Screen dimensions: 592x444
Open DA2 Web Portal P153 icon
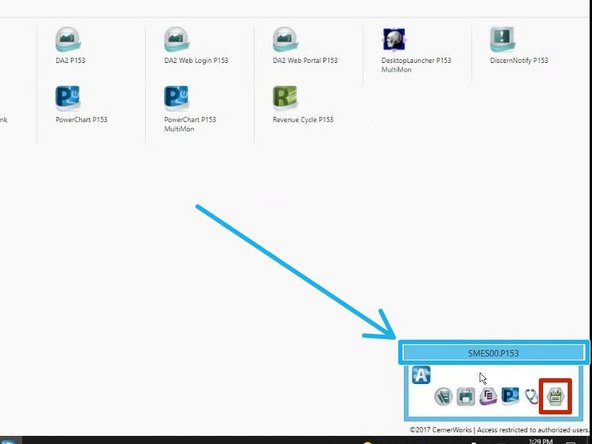[285, 39]
